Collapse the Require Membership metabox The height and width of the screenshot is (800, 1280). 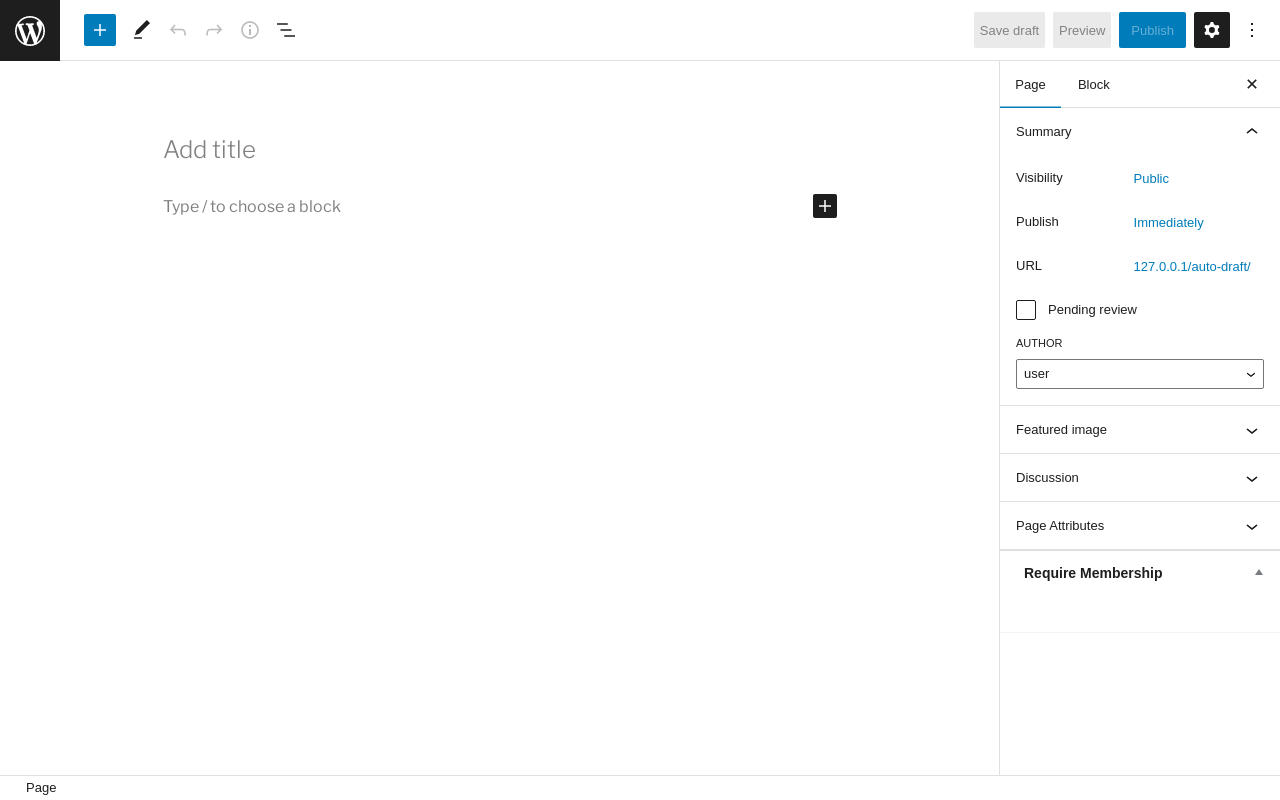coord(1259,572)
